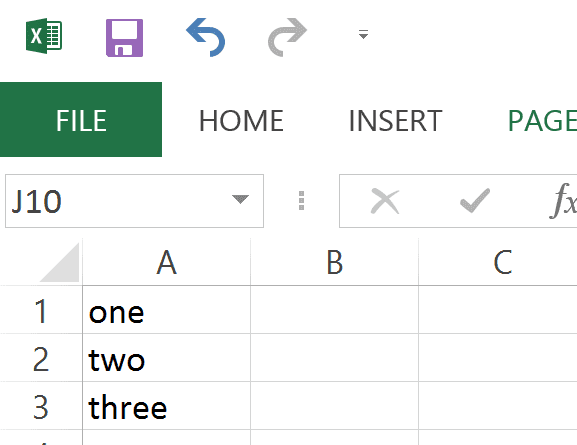Expand the Name Box dropdown arrow
This screenshot has width=577, height=445.
point(240,199)
